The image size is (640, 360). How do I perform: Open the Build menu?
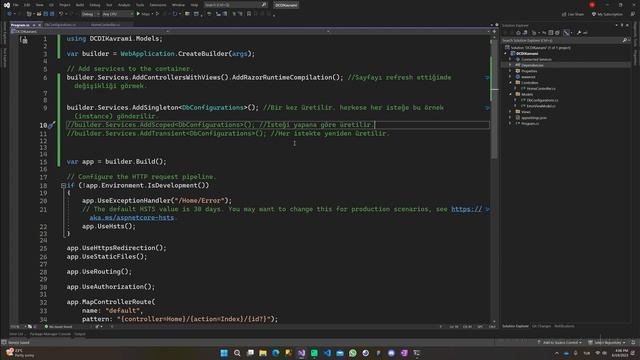pyautogui.click(x=80, y=5)
